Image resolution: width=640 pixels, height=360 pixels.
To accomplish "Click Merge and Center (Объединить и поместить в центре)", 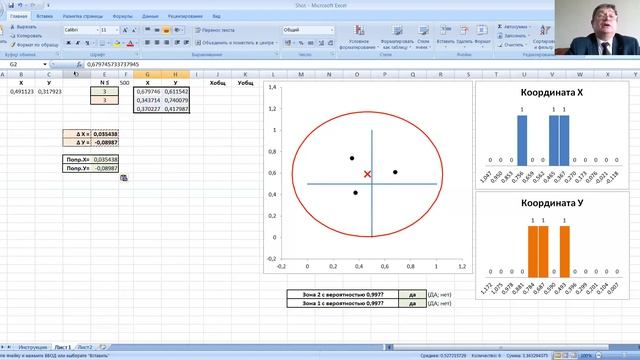I will (236, 42).
